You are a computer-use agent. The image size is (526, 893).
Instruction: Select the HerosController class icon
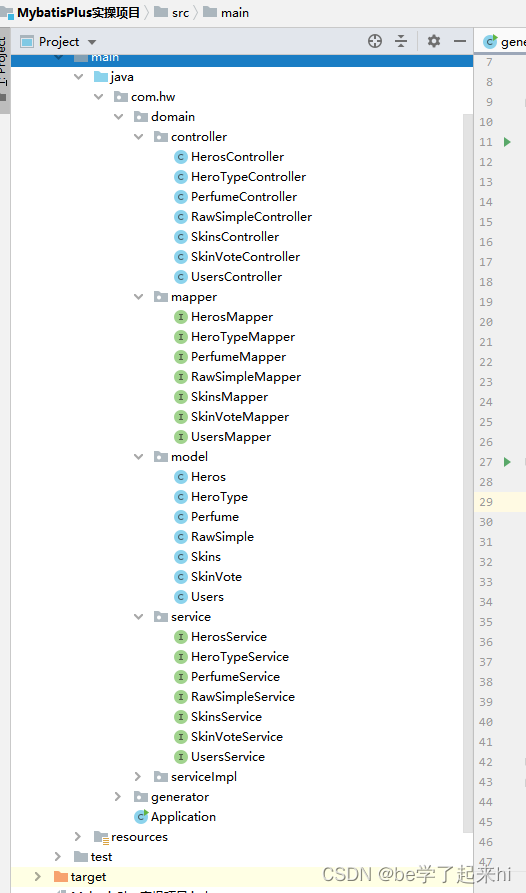[180, 157]
